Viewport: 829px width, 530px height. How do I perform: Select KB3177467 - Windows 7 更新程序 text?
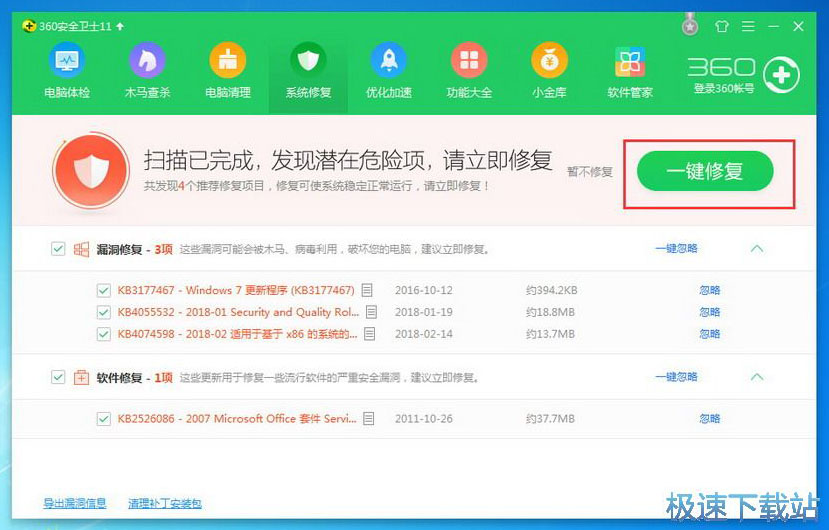tap(236, 290)
